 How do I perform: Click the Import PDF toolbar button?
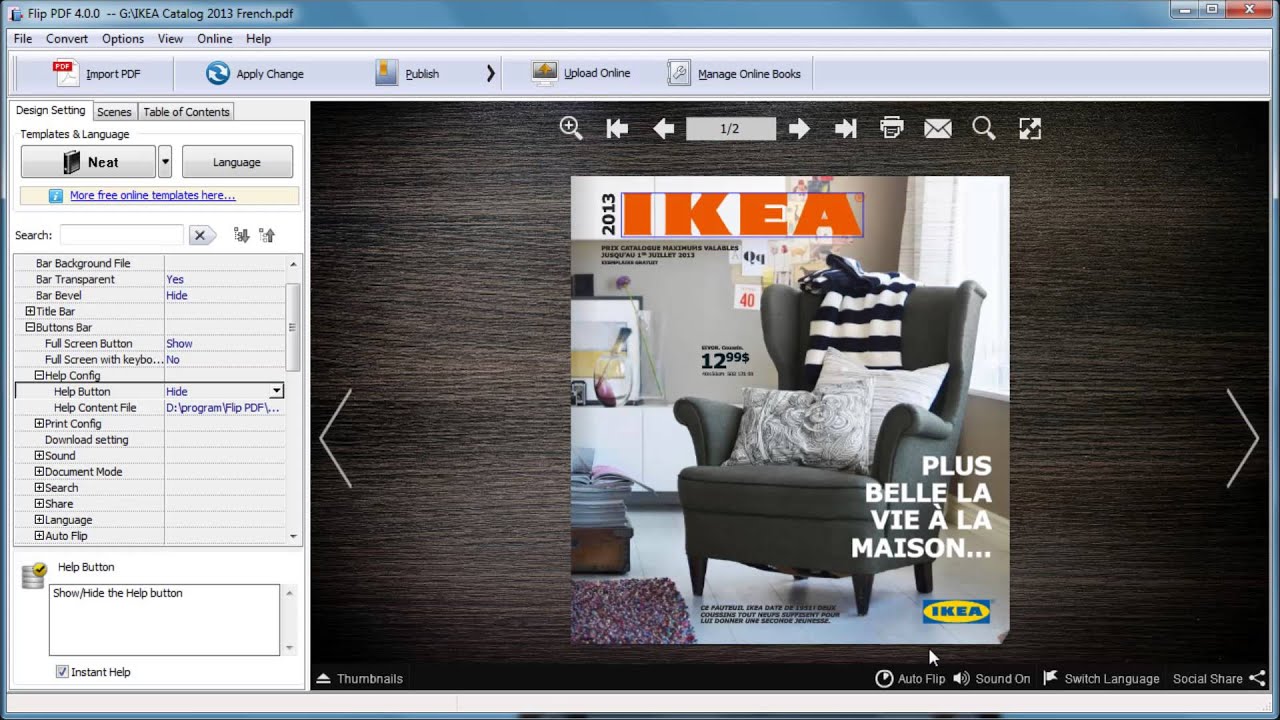click(96, 73)
